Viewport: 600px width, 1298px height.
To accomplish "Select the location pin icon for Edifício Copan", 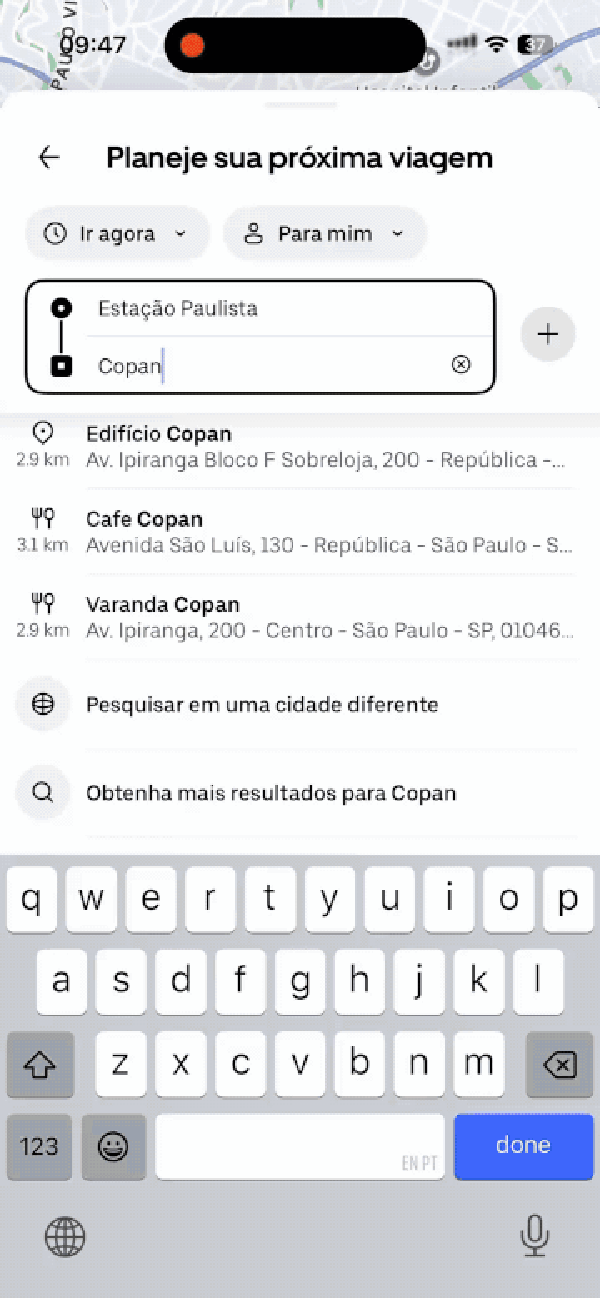I will tap(42, 434).
